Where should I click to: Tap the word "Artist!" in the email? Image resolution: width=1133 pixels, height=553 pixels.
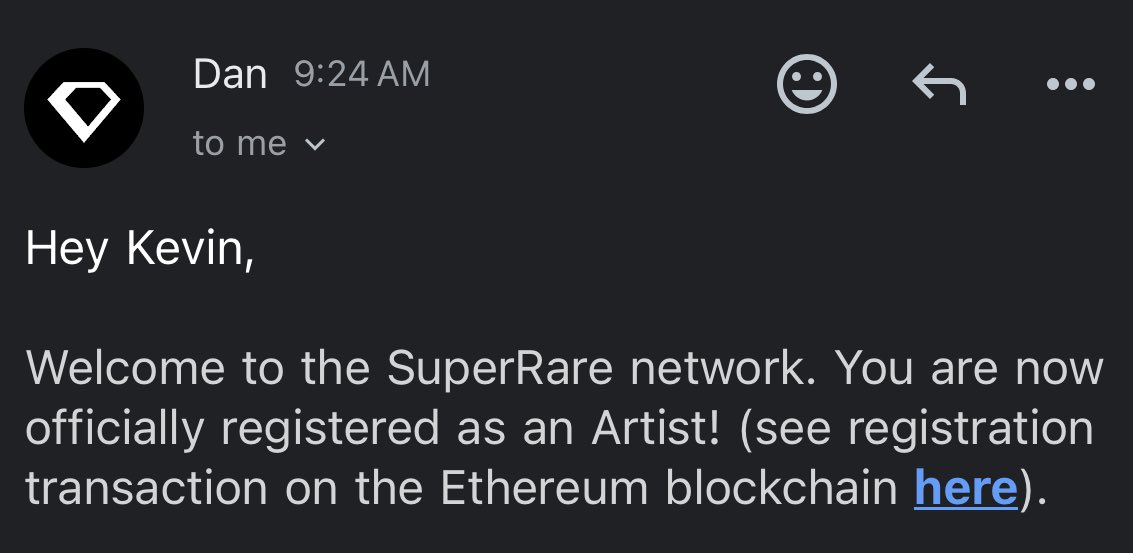tap(656, 428)
